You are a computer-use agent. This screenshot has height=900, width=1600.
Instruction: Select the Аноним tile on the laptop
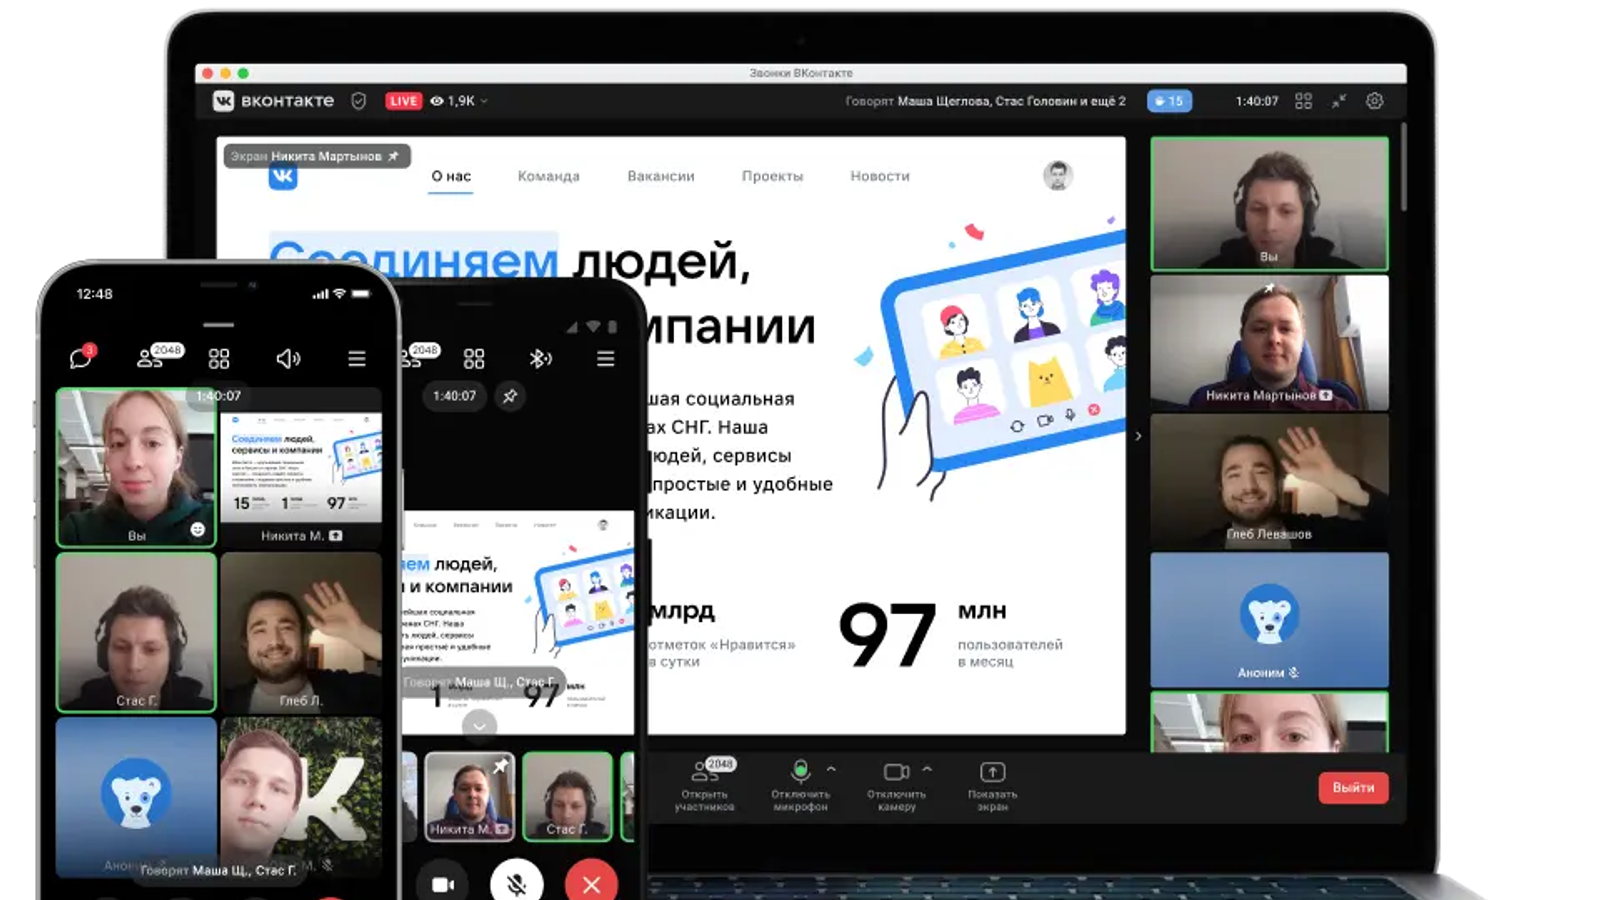click(x=1269, y=620)
